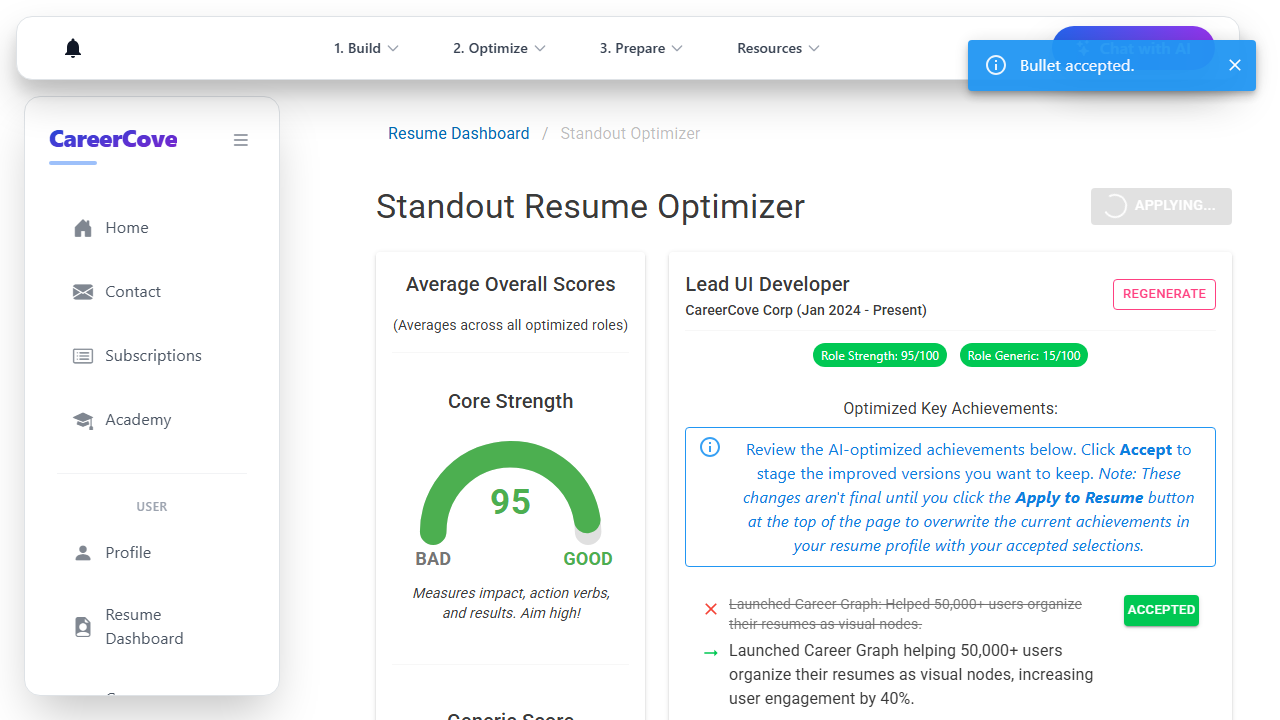Click Resume Dashboard breadcrumb link
The height and width of the screenshot is (720, 1280).
[x=459, y=134]
